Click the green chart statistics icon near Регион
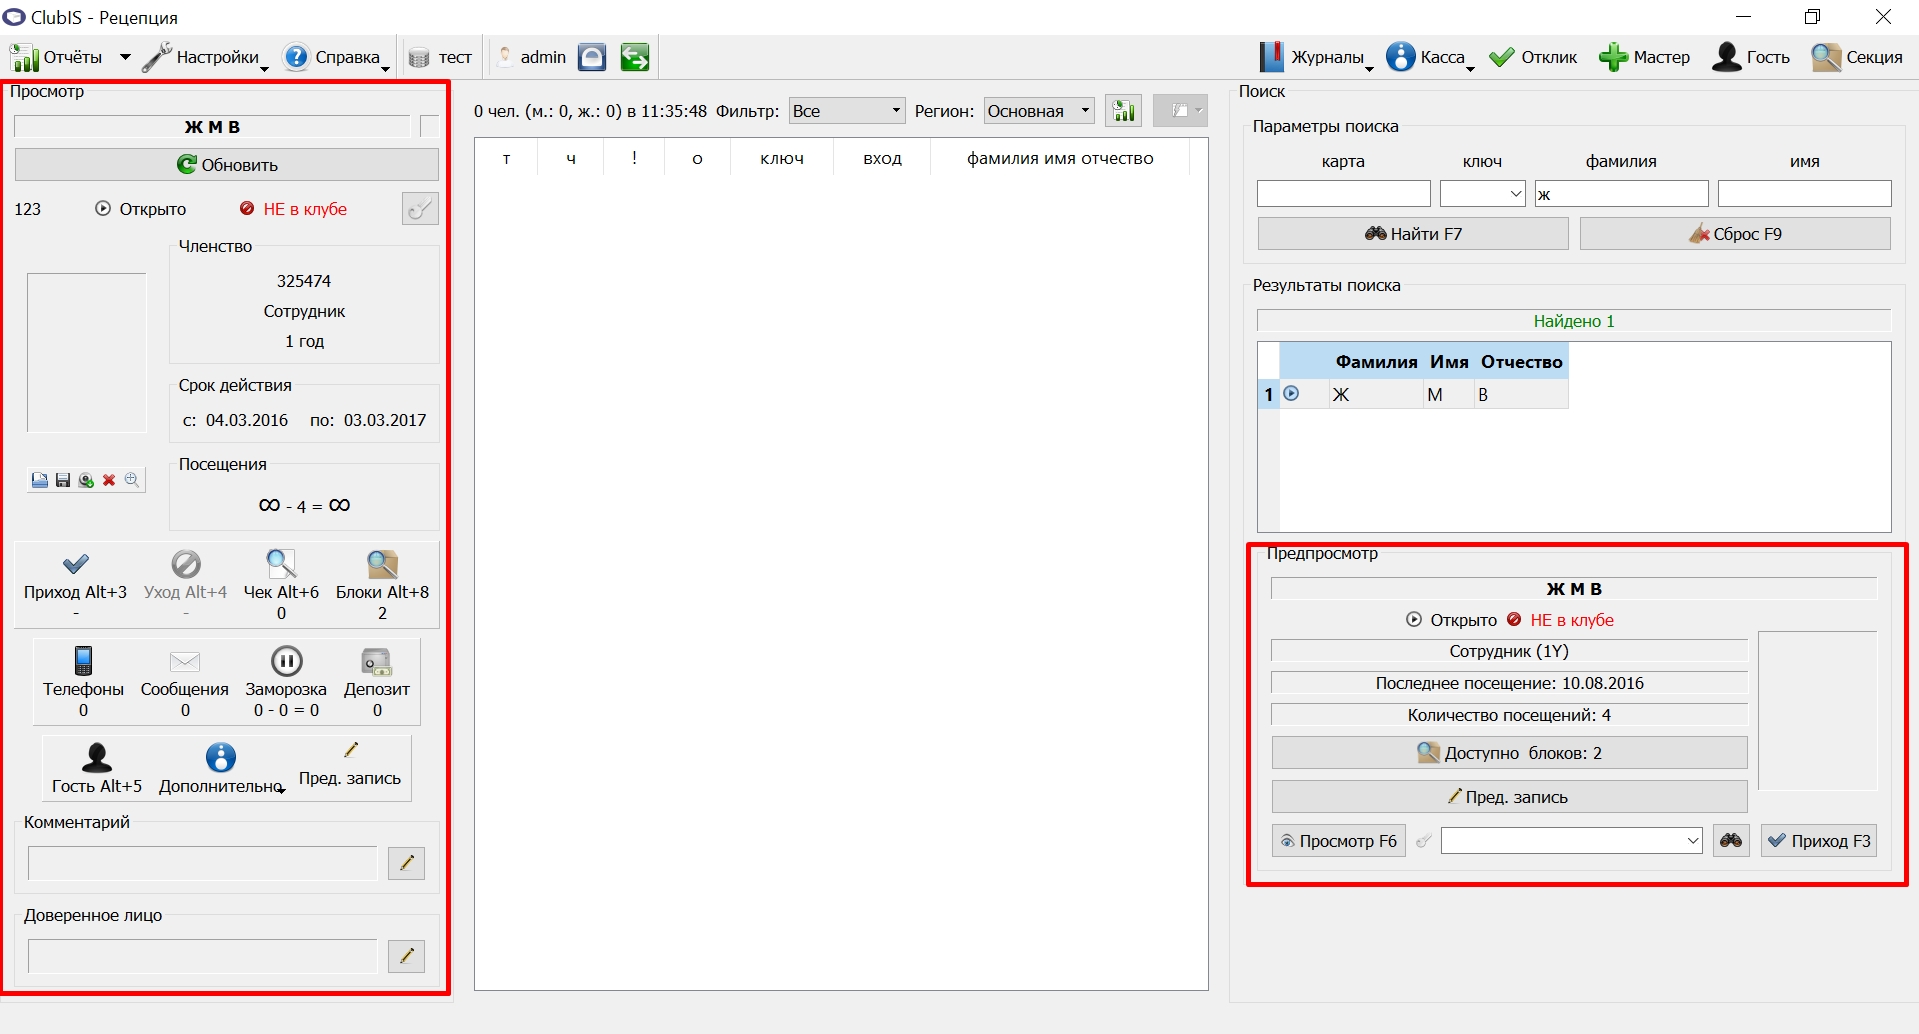The width and height of the screenshot is (1919, 1034). (1124, 111)
